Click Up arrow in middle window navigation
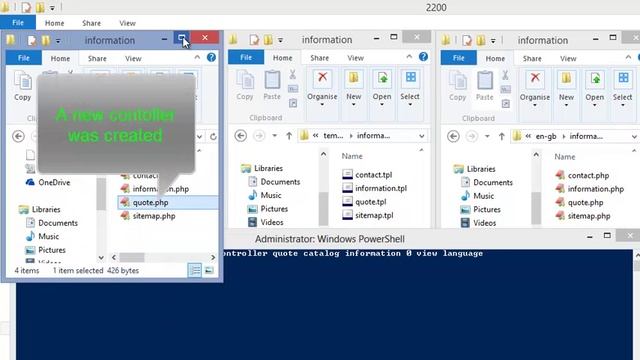 pos(289,136)
